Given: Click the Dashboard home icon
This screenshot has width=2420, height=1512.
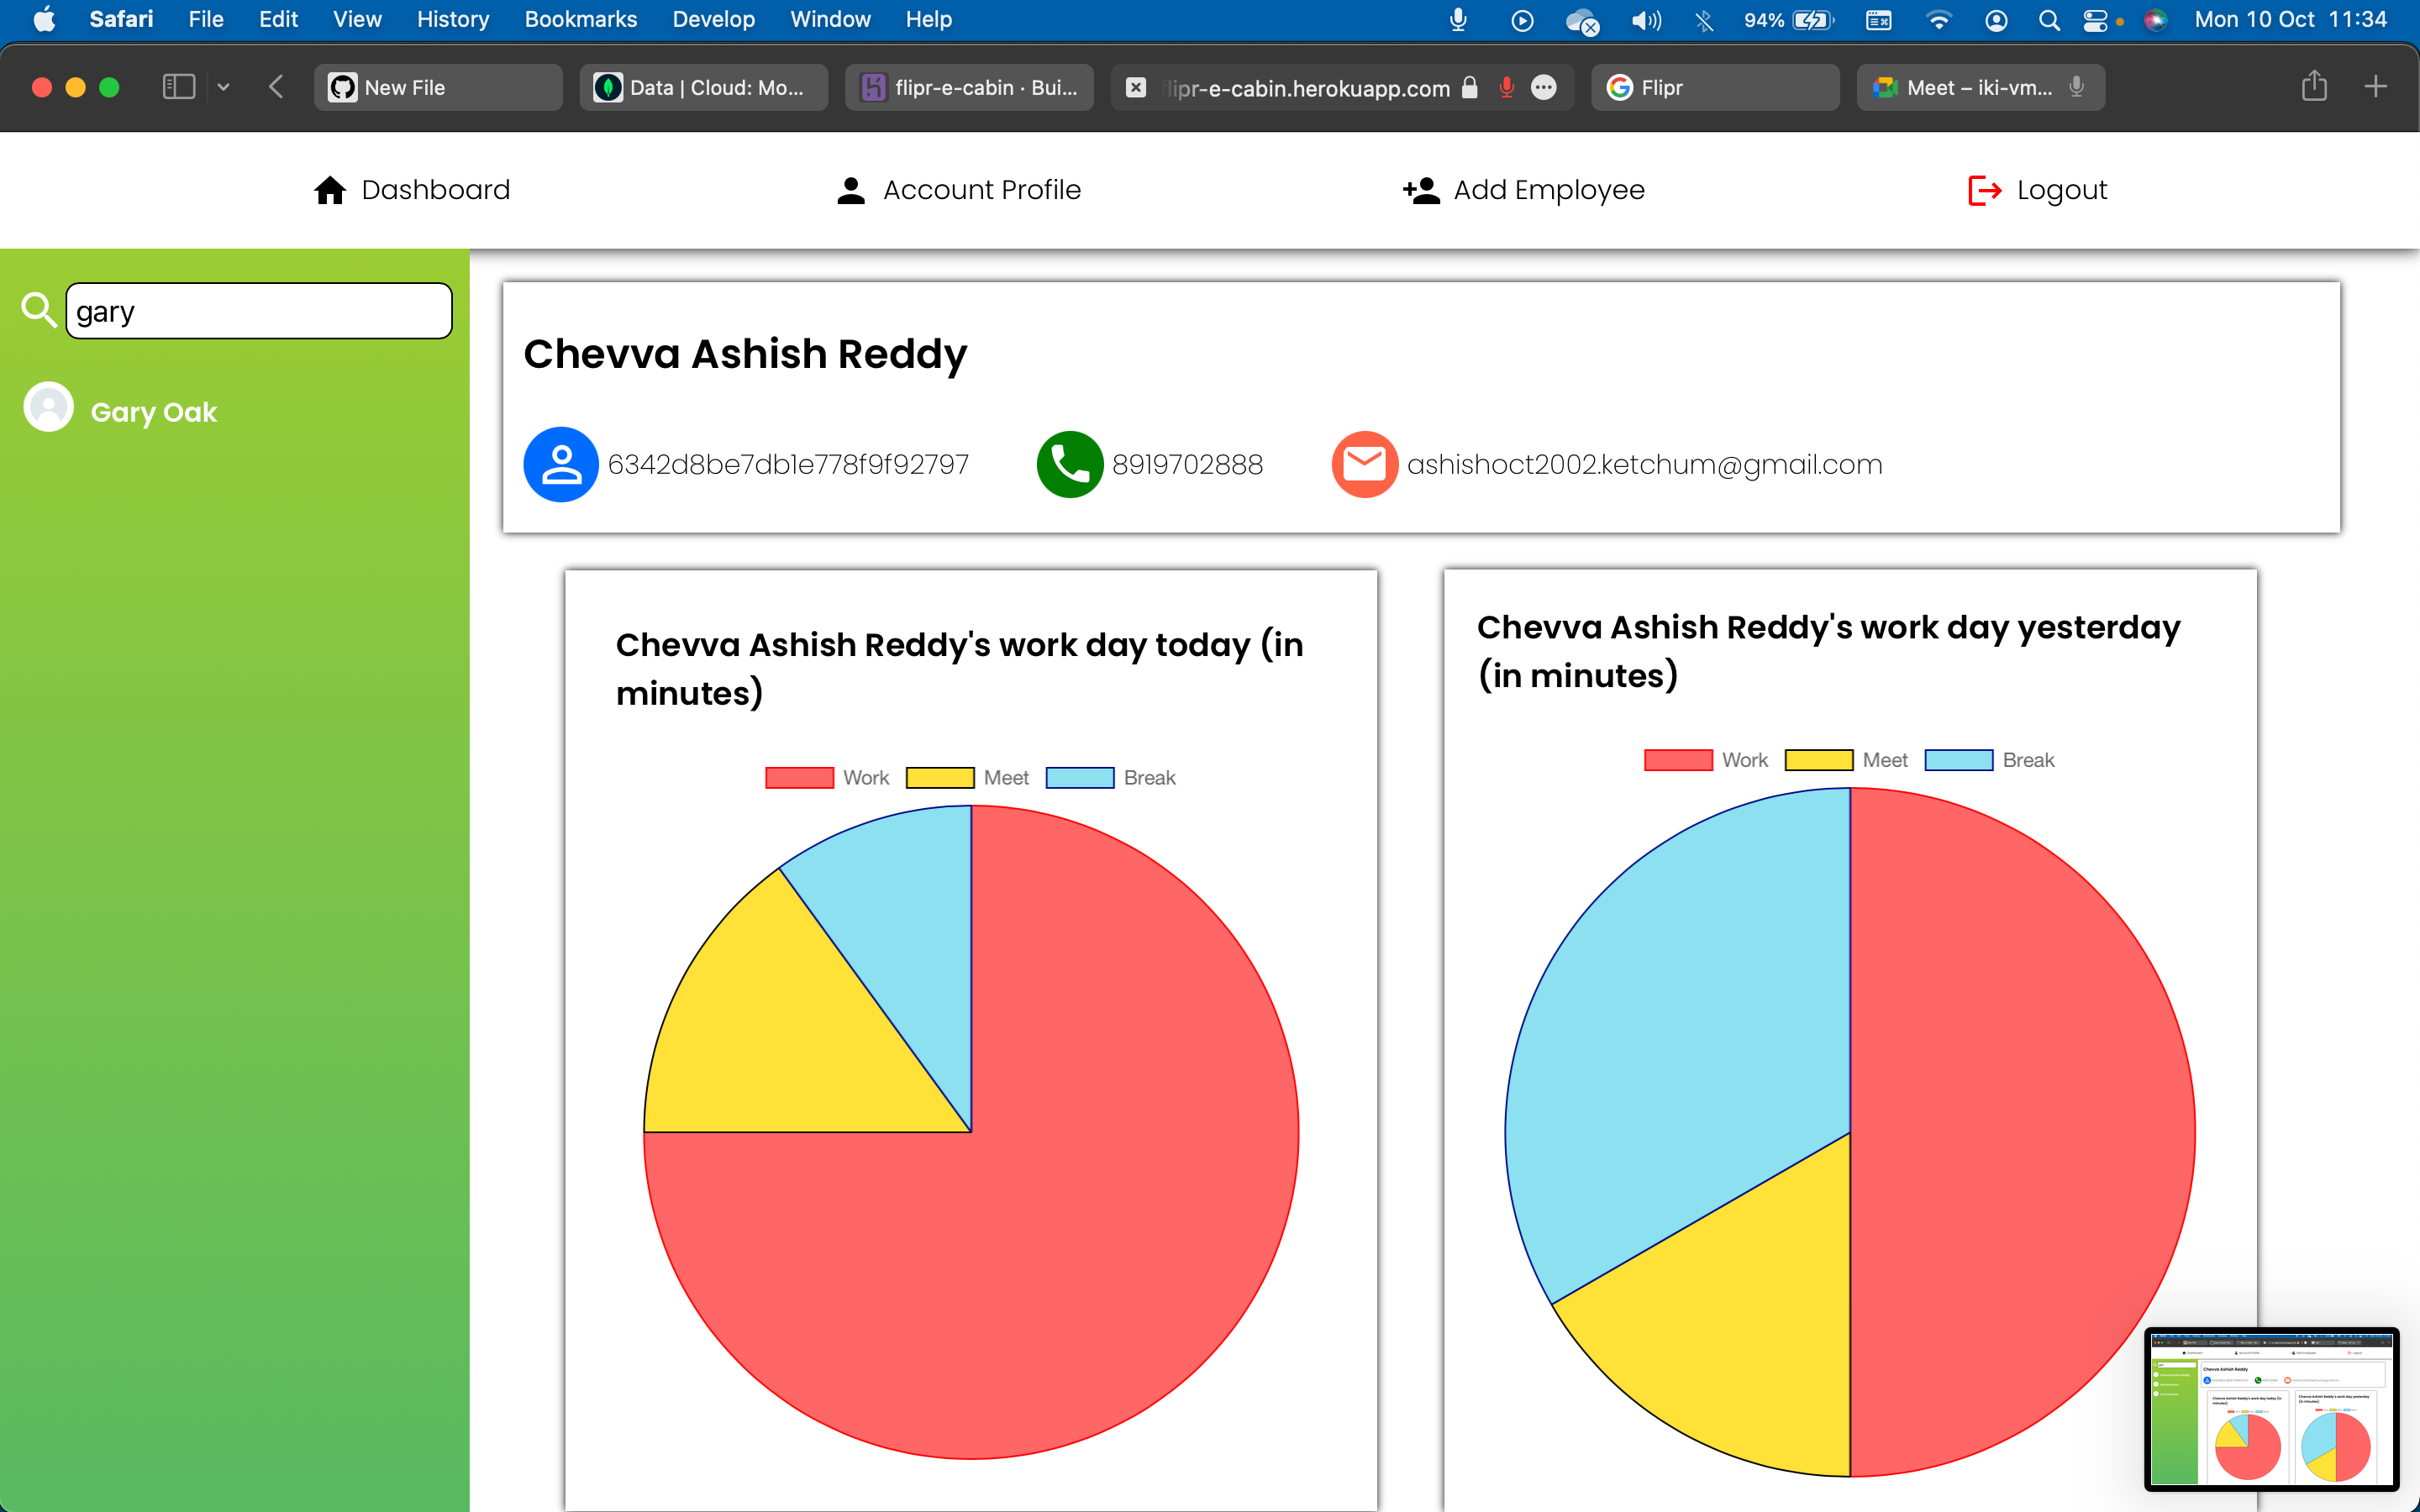Looking at the screenshot, I should tap(330, 190).
